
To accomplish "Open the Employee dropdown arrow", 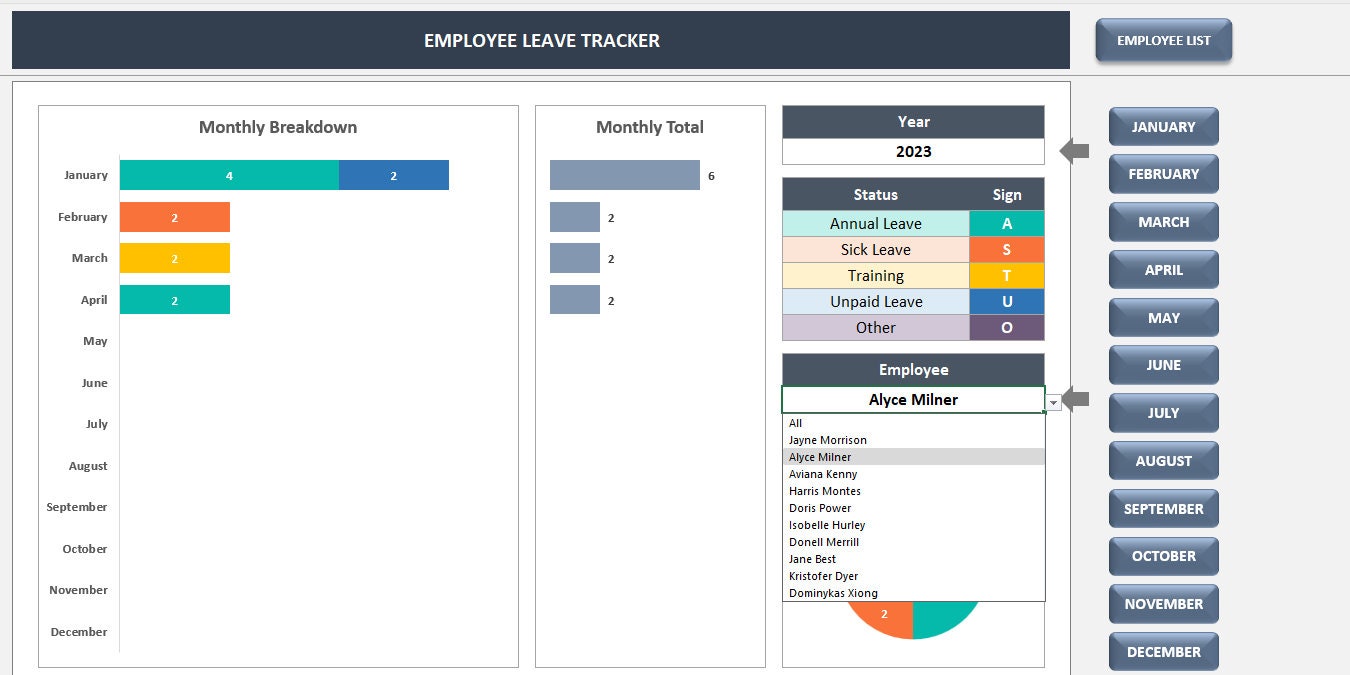I will click(1053, 400).
